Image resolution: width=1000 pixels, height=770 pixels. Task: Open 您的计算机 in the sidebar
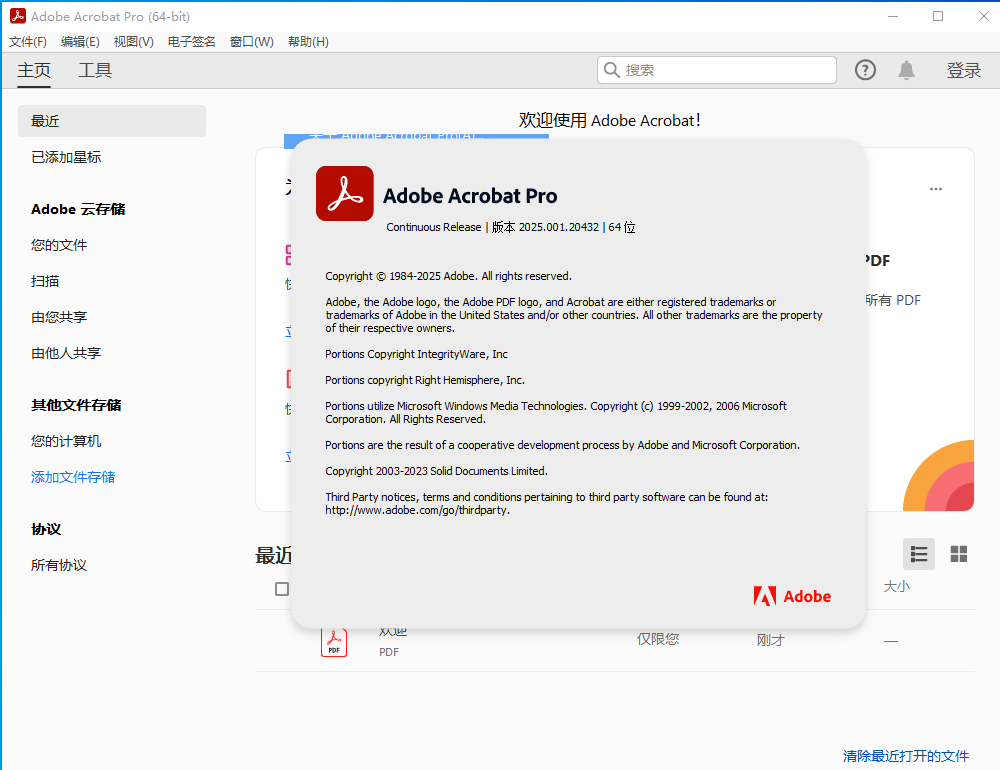point(66,441)
